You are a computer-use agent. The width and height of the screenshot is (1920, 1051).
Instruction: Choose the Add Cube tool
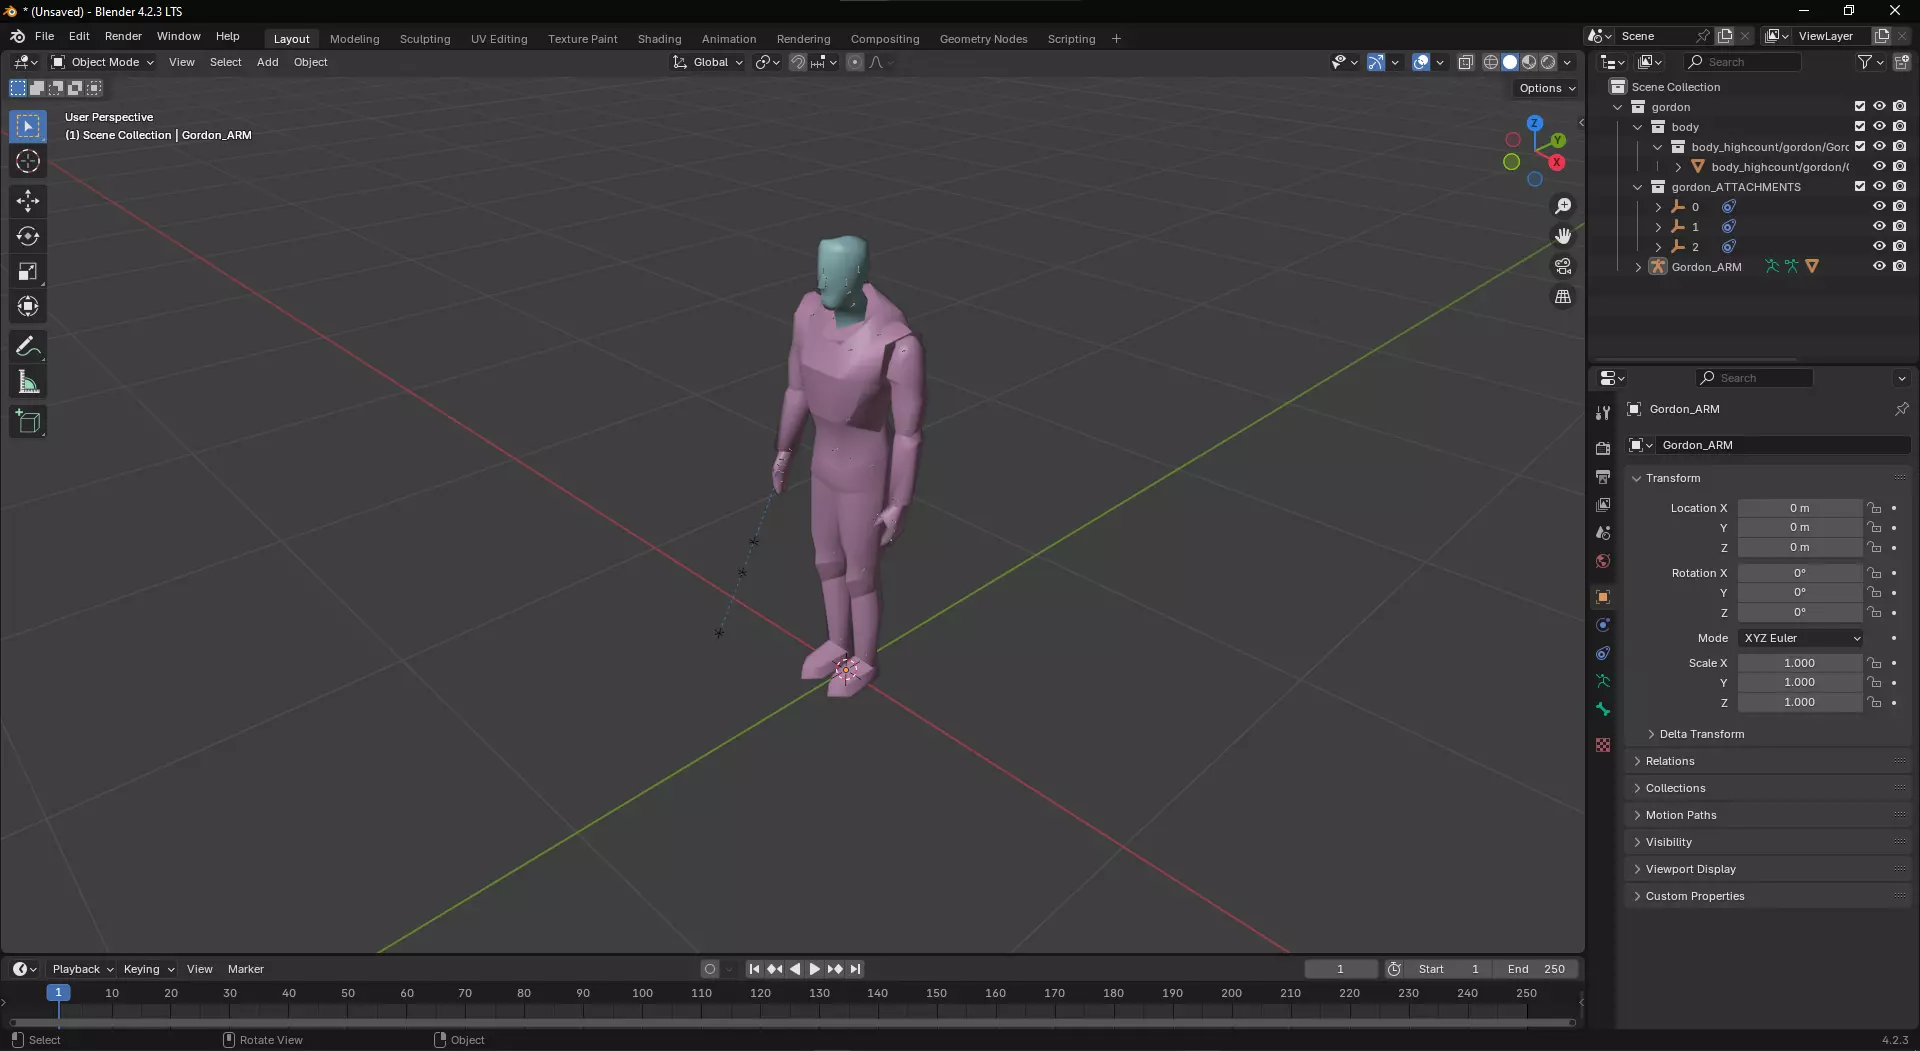(28, 422)
